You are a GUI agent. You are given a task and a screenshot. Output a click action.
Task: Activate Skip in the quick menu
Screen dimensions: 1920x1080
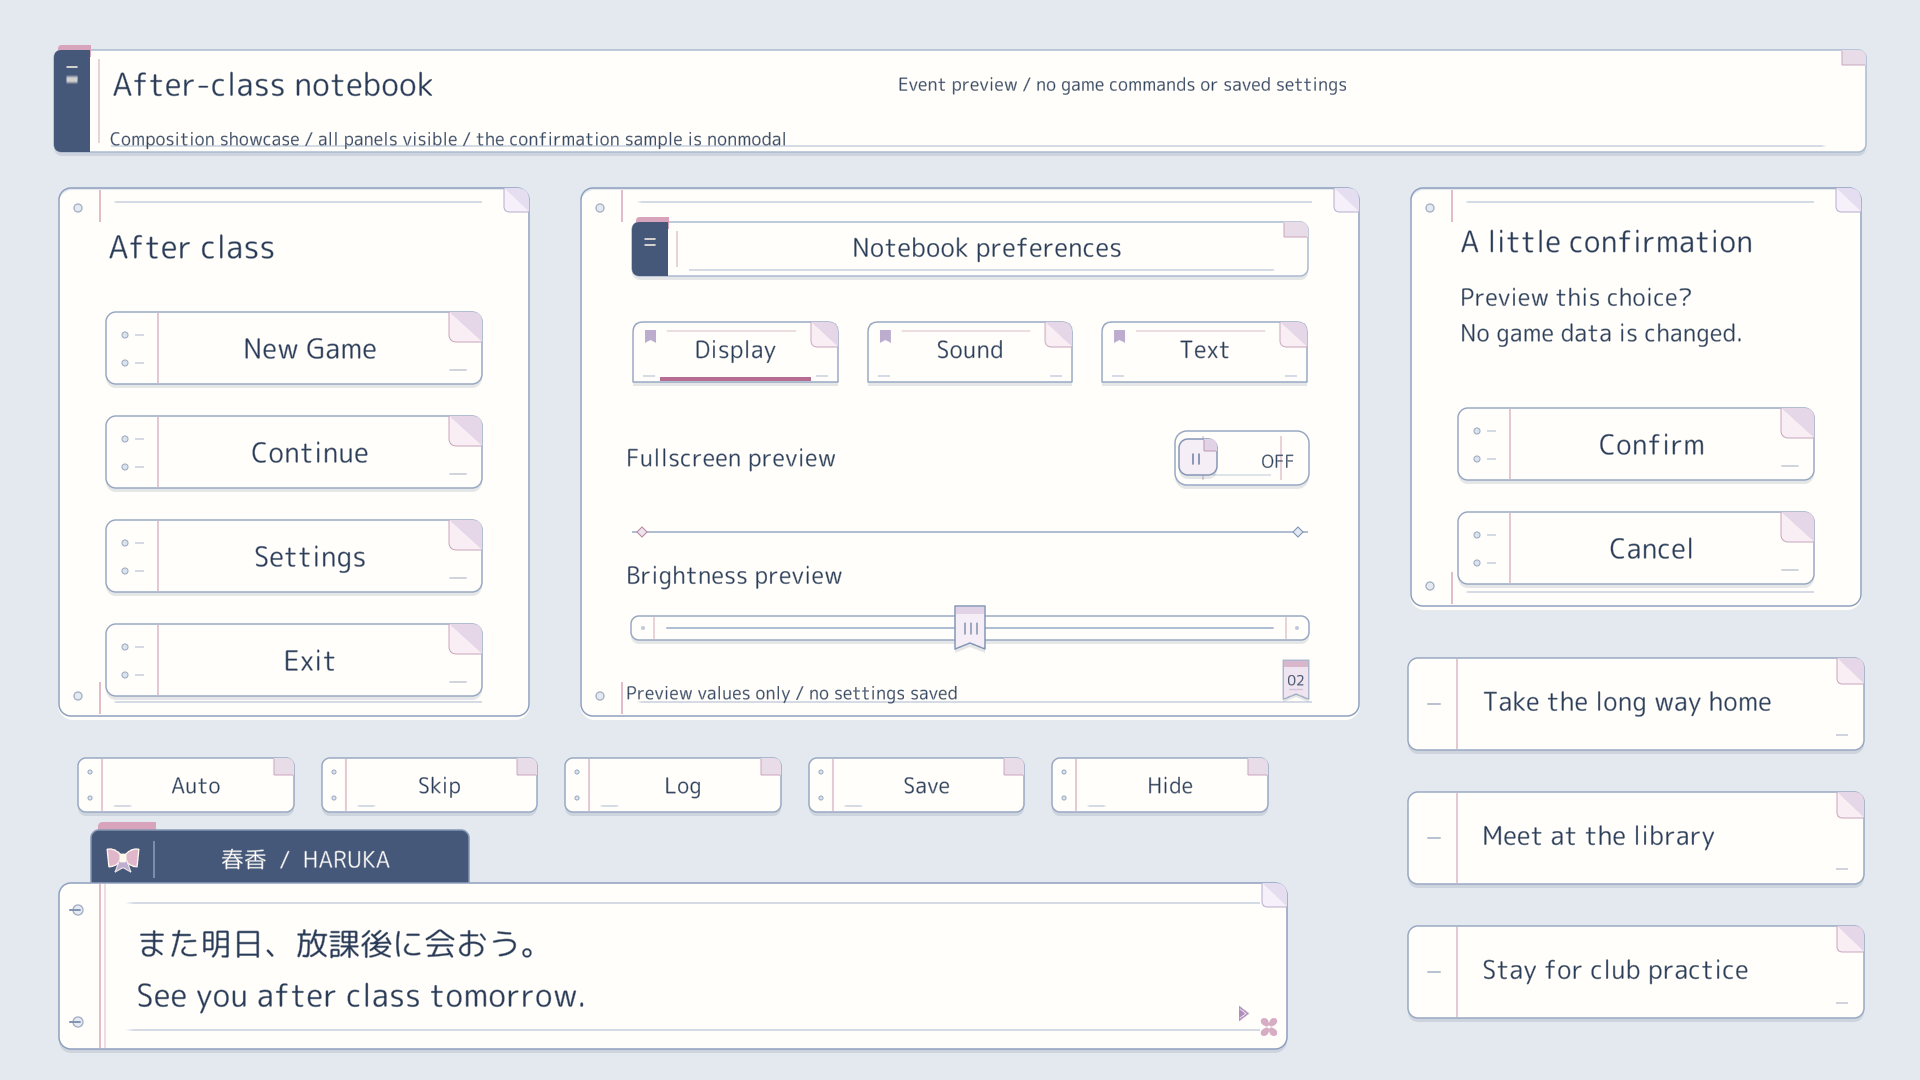[429, 785]
